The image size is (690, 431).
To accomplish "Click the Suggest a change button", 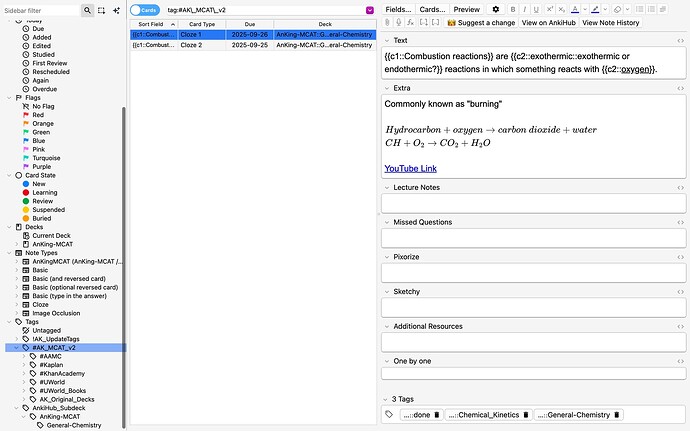I will [x=479, y=22].
